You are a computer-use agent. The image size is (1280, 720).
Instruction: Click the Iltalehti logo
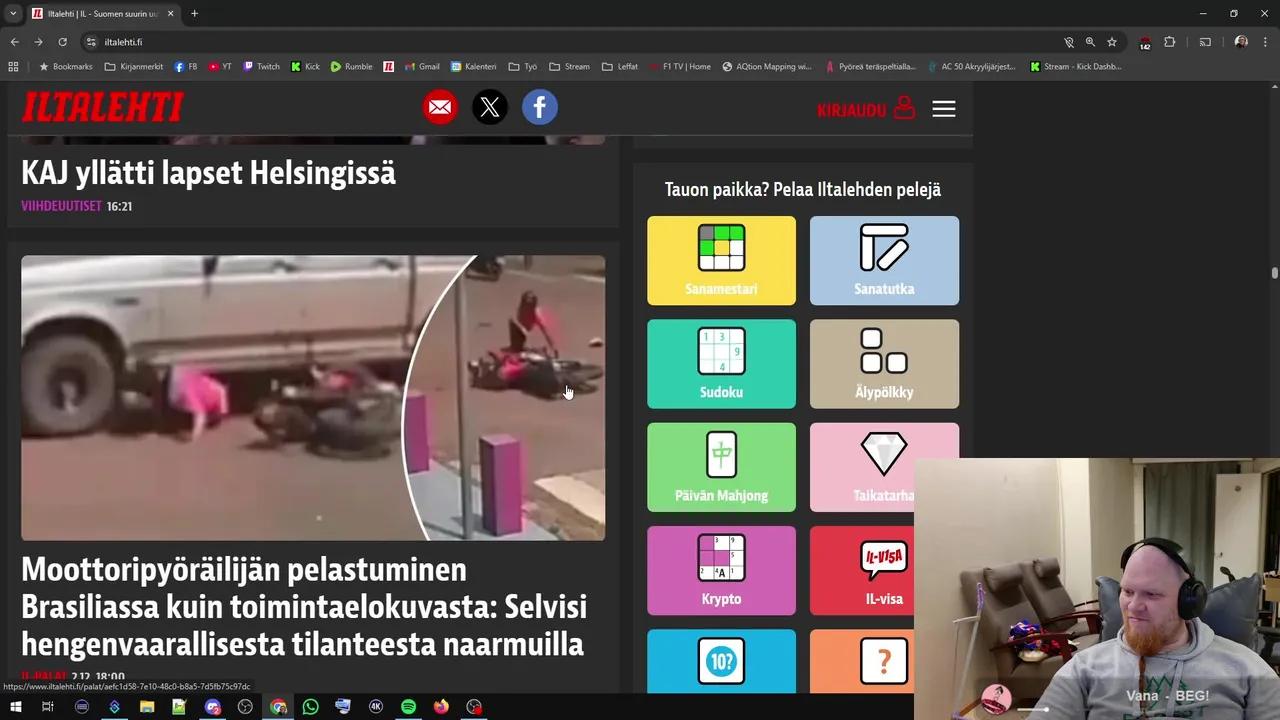[103, 107]
